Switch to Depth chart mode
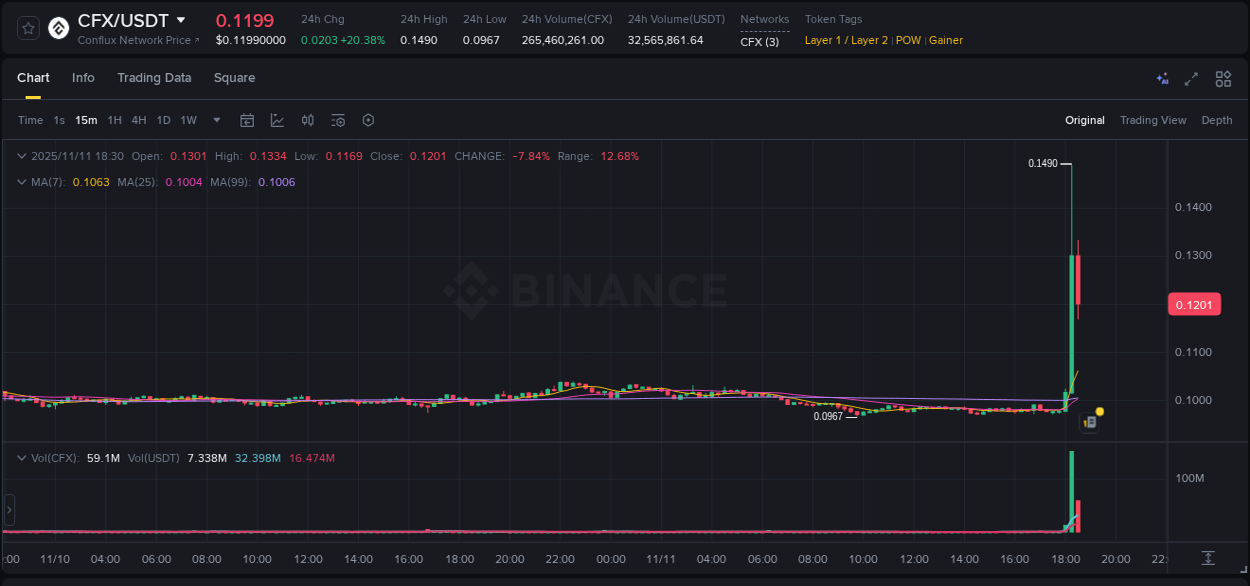 [1216, 120]
